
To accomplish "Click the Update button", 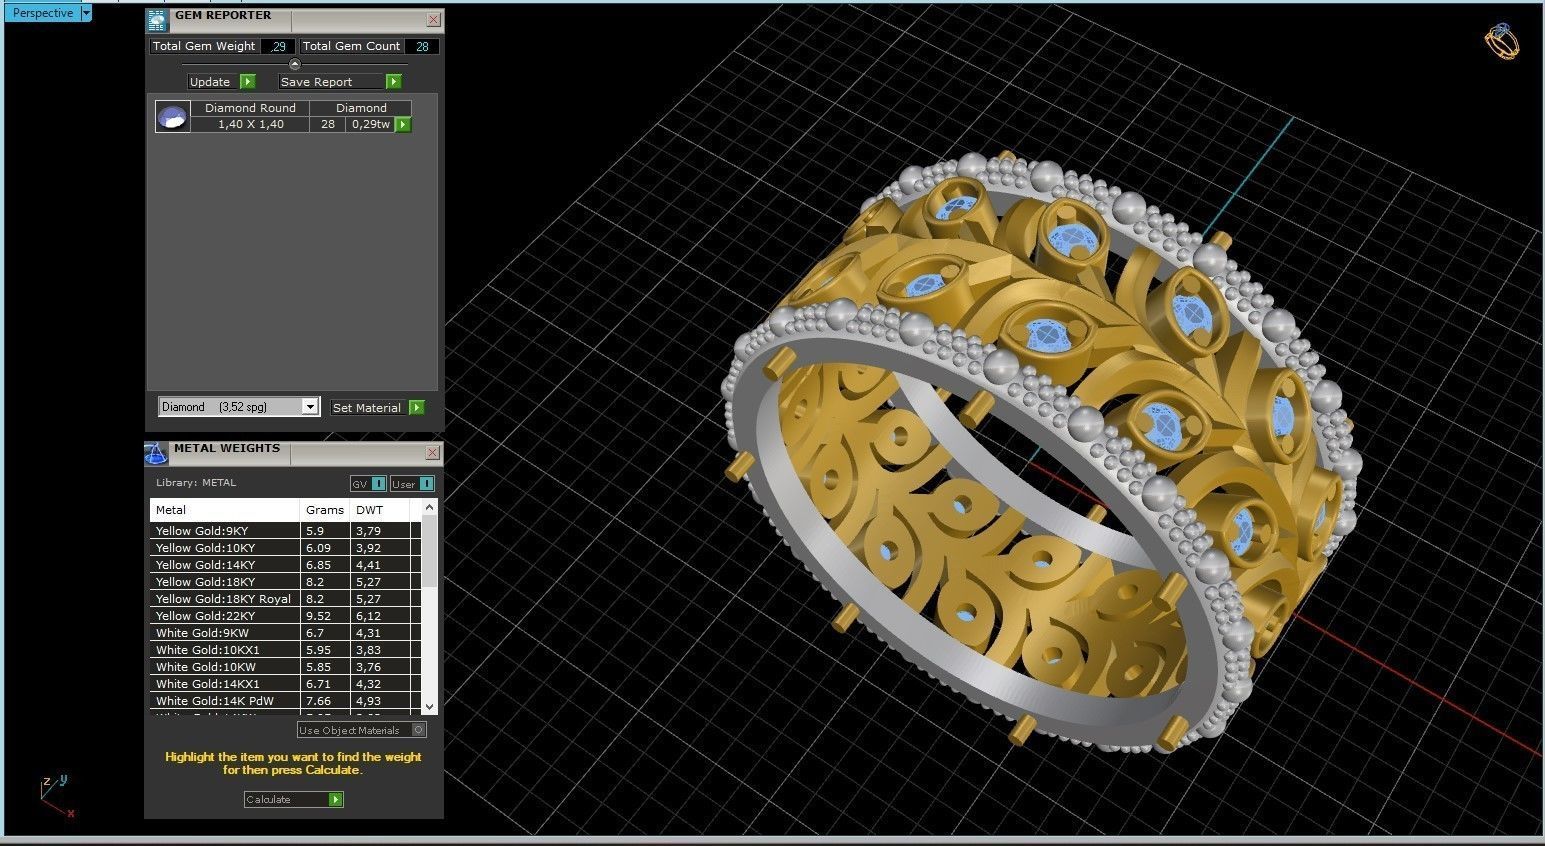I will tap(212, 82).
